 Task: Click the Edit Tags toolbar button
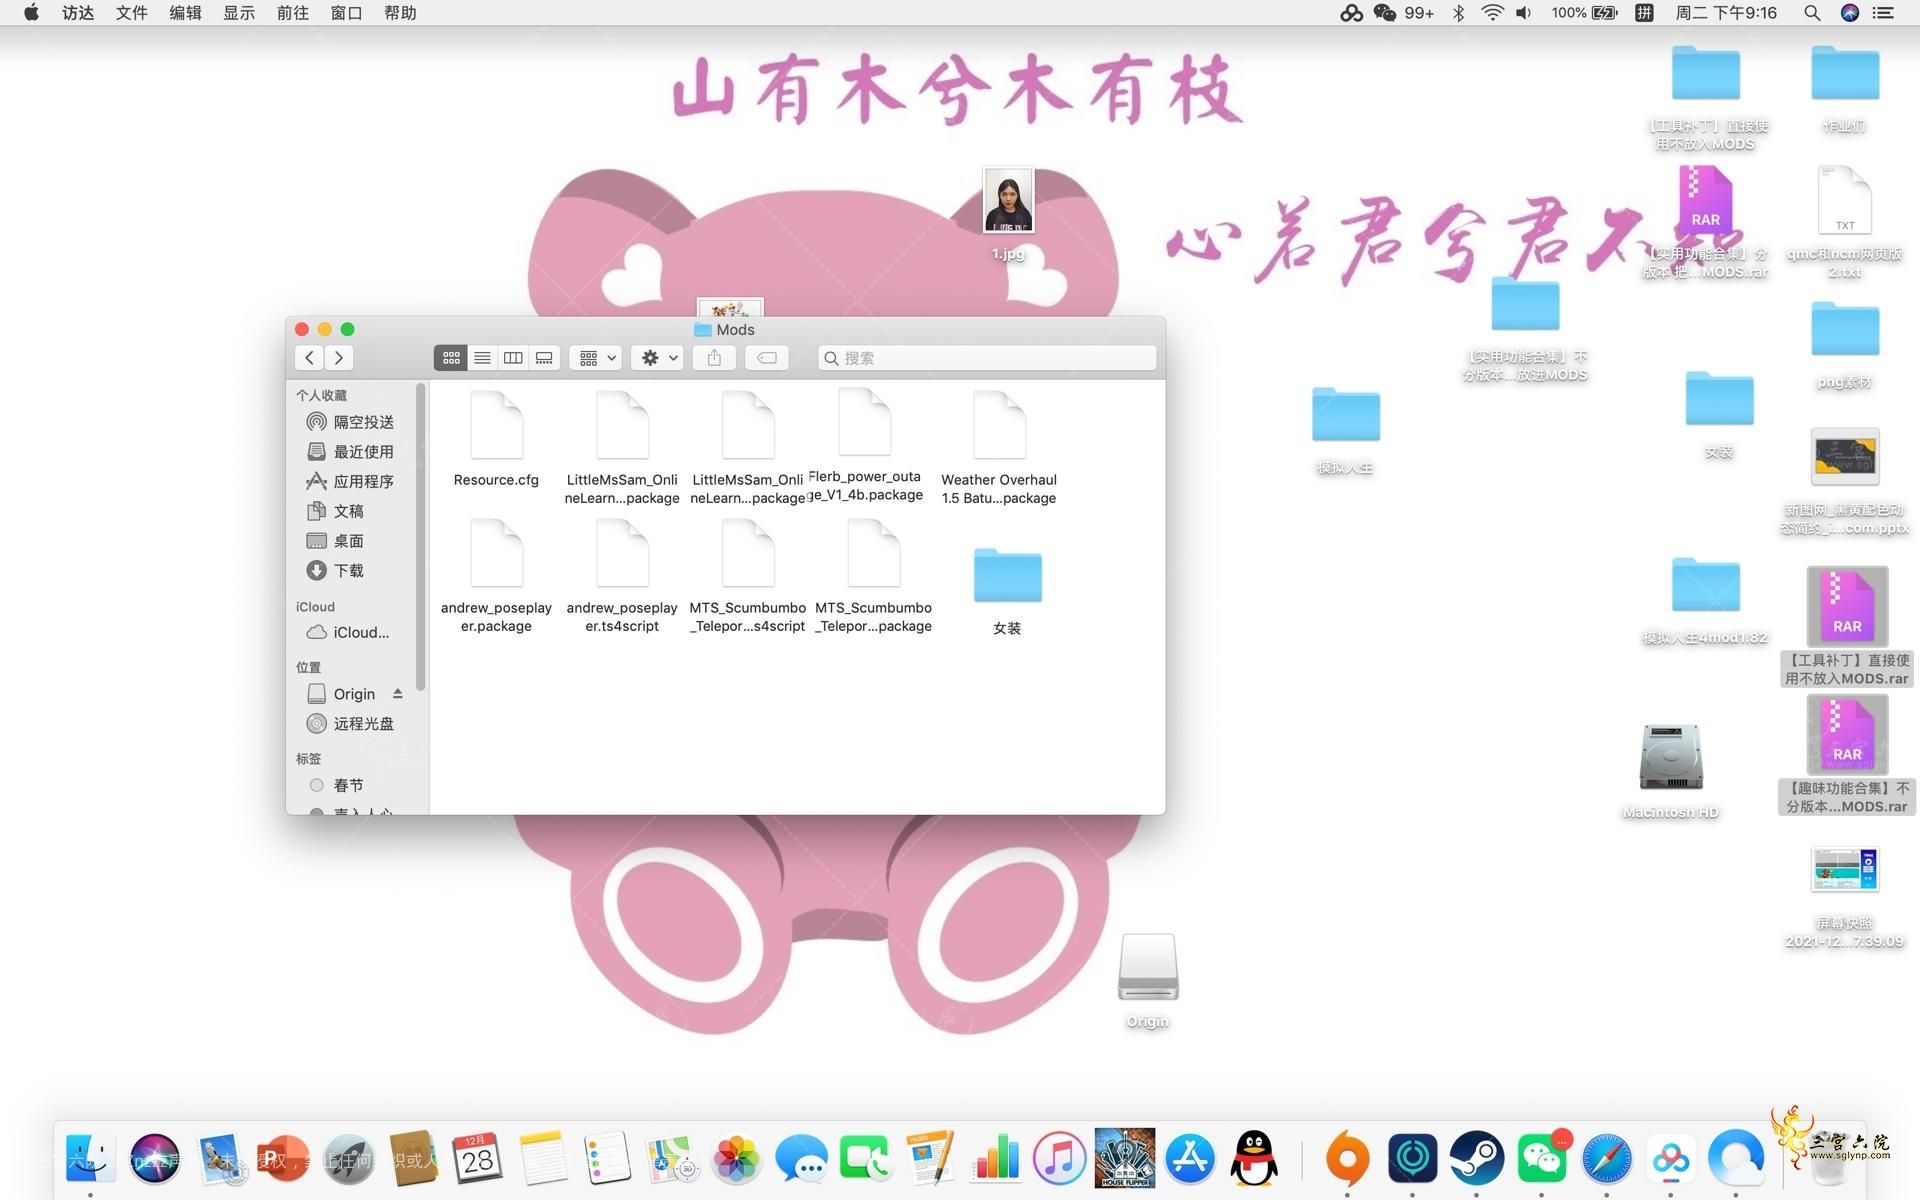pos(767,358)
